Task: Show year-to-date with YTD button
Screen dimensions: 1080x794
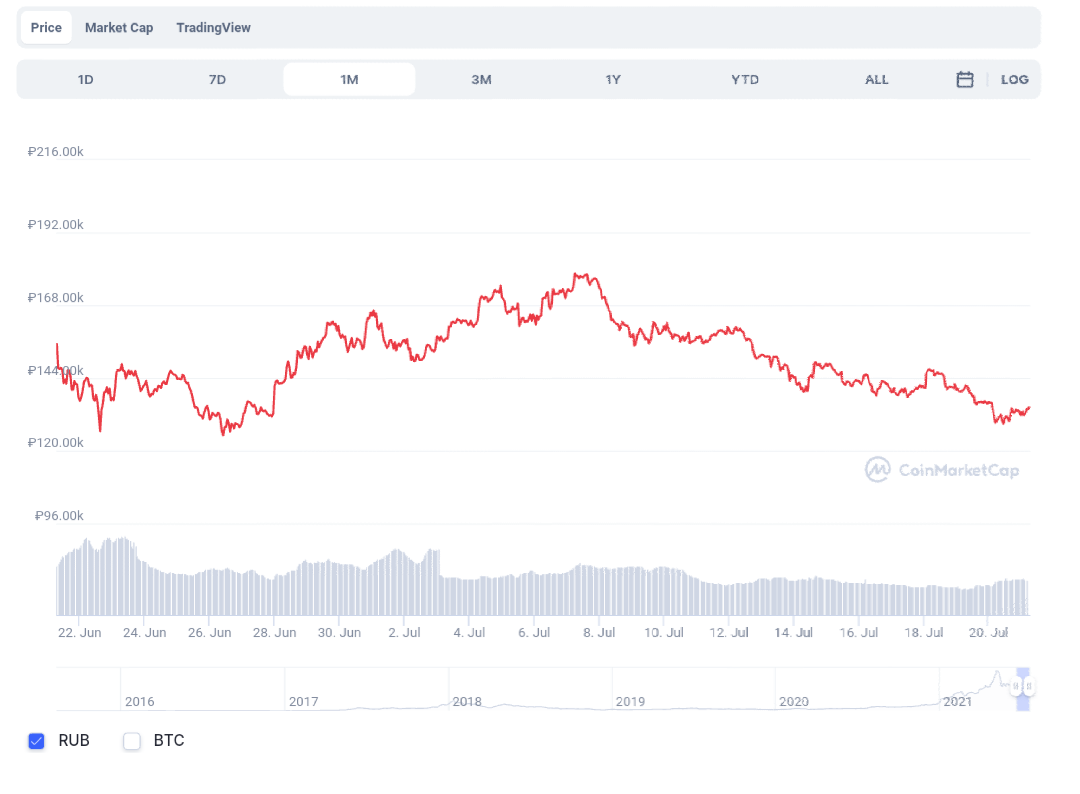Action: tap(744, 79)
